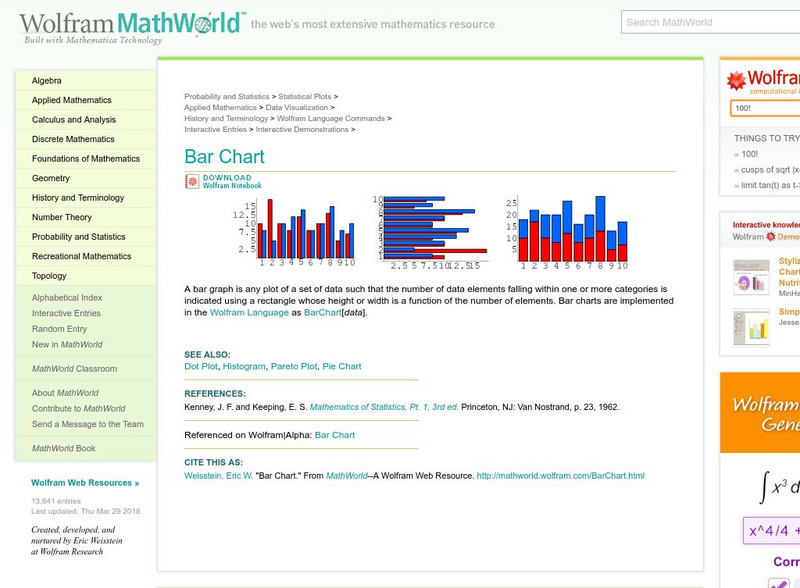Click the Wolfram Alpha input containing 100!
This screenshot has height=588, width=800.
click(765, 108)
